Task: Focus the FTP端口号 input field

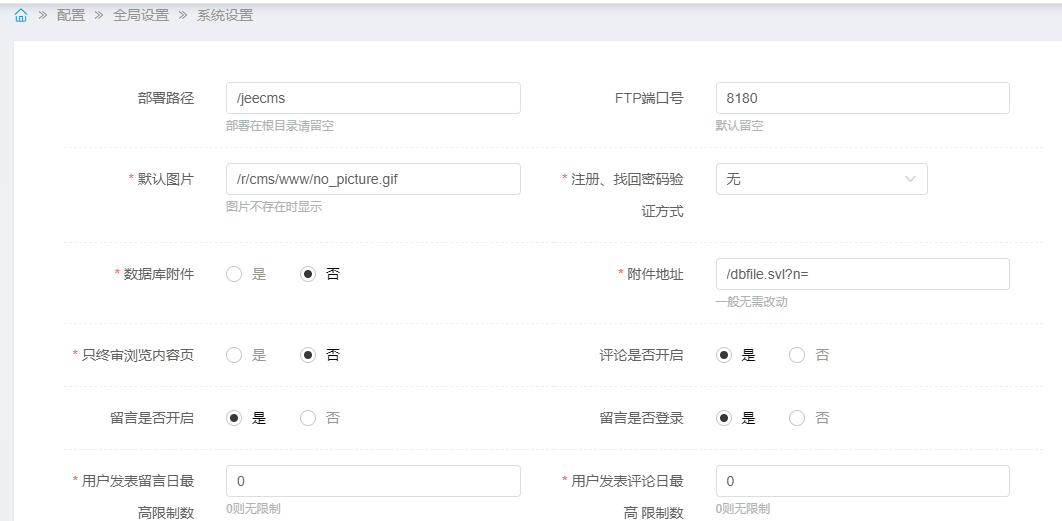Action: (x=862, y=98)
